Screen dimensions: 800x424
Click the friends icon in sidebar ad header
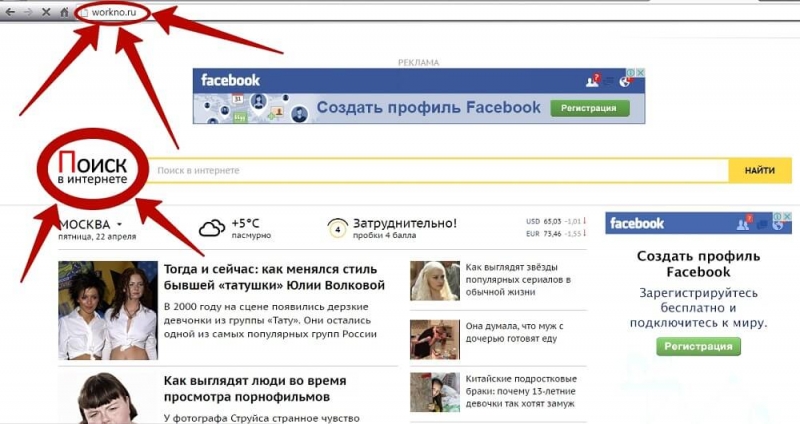pyautogui.click(x=744, y=223)
